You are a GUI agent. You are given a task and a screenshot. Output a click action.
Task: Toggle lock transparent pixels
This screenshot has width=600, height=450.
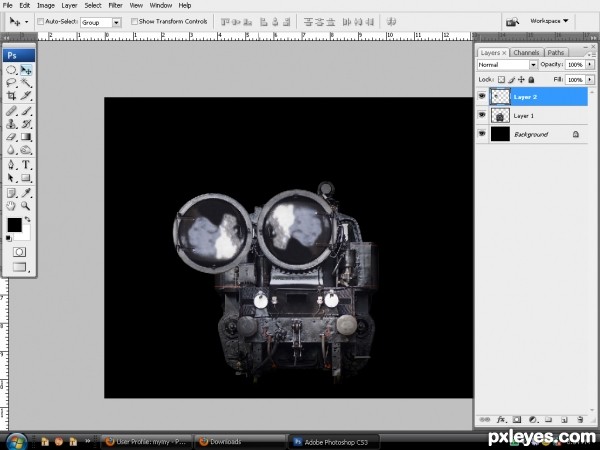point(501,80)
